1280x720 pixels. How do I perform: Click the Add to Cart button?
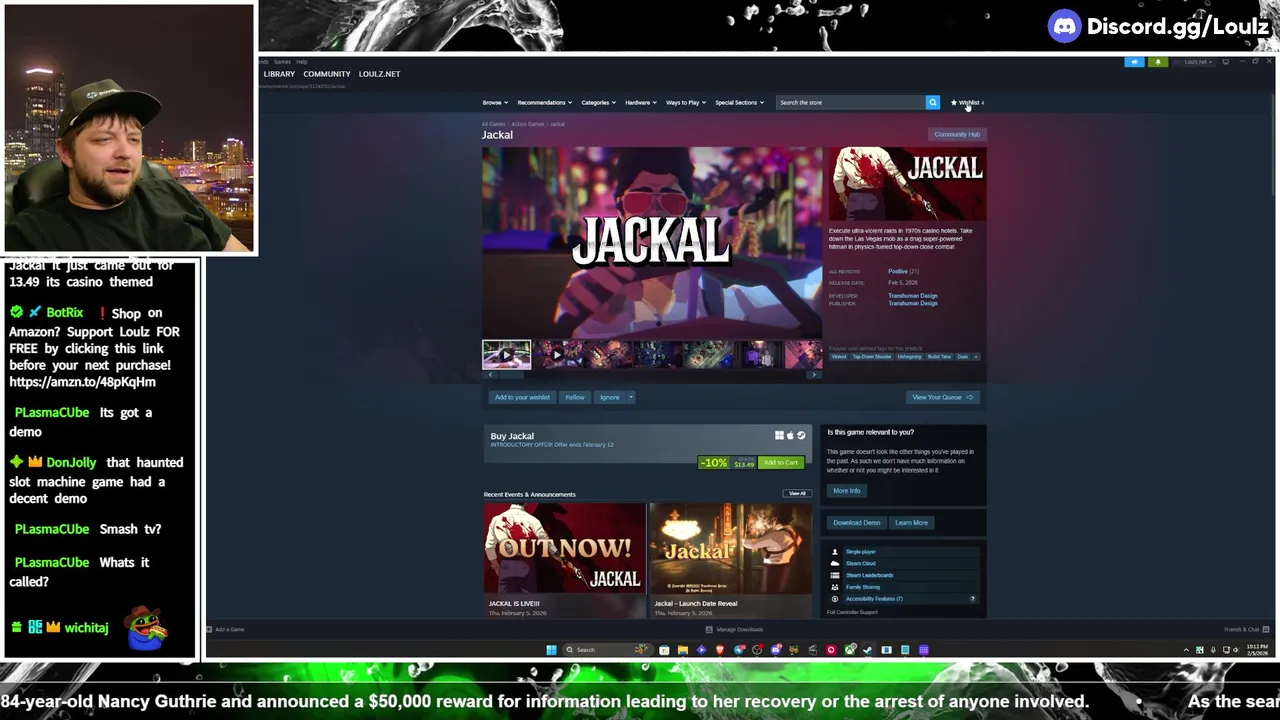[781, 463]
